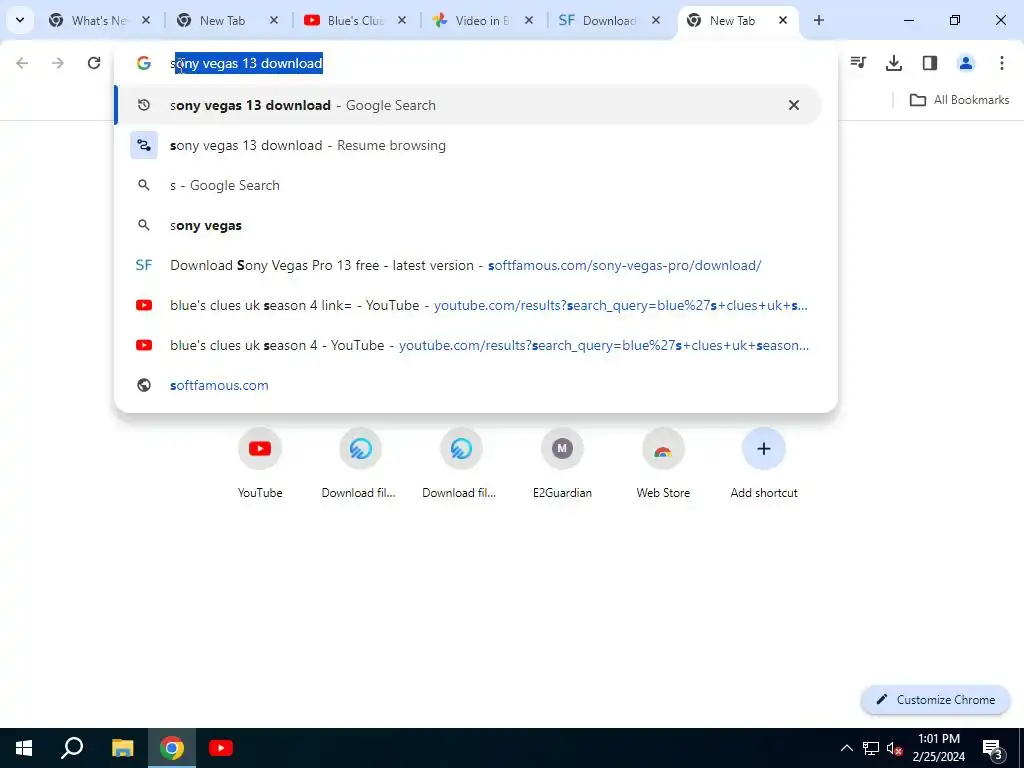The image size is (1024, 768).
Task: Click the Resume browsing journey icon
Action: pyautogui.click(x=144, y=145)
